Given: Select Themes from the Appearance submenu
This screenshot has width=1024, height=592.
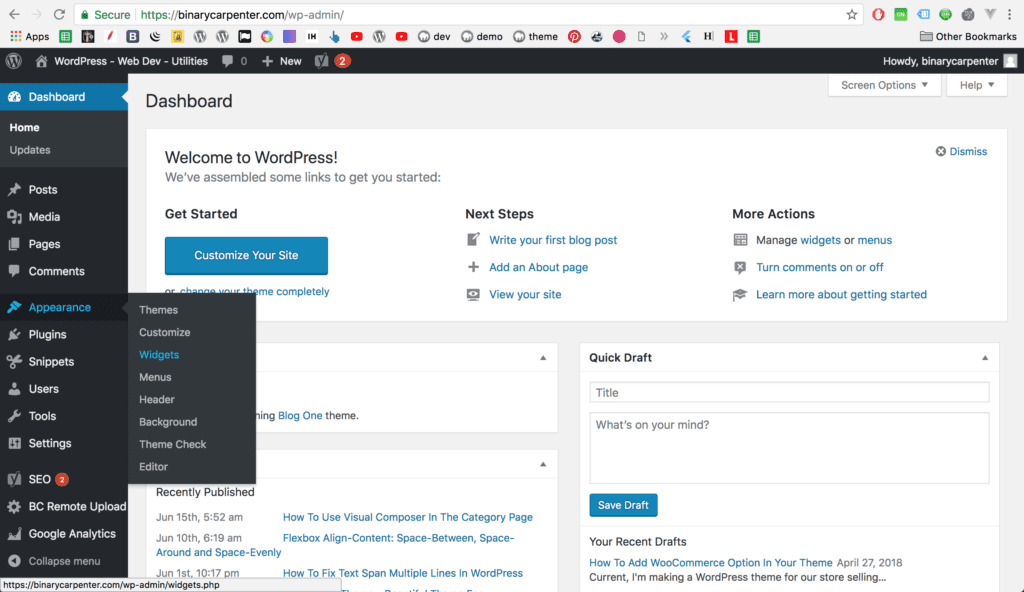Looking at the screenshot, I should click(x=158, y=310).
